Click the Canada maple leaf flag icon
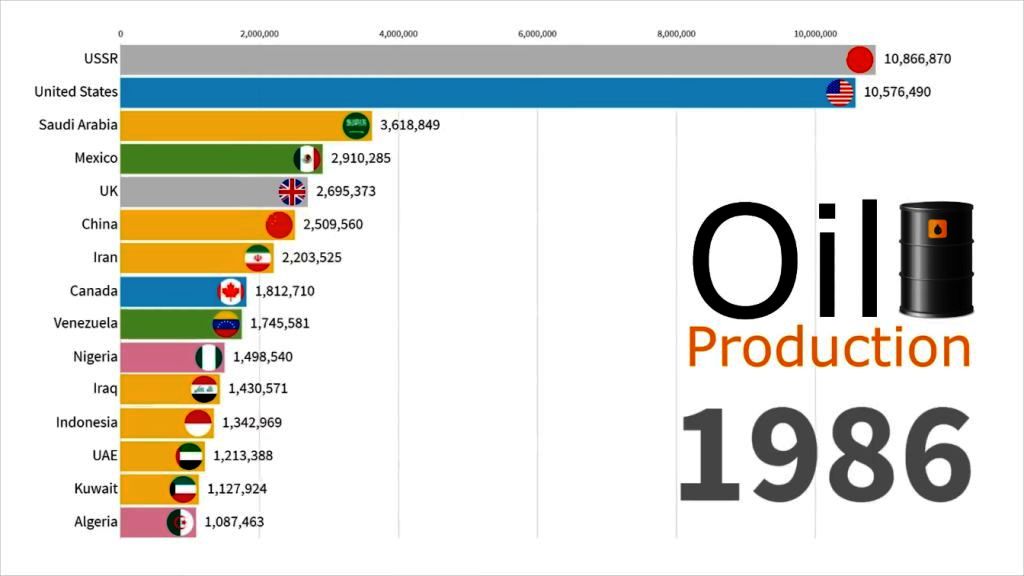Image resolution: width=1024 pixels, height=576 pixels. coord(231,291)
